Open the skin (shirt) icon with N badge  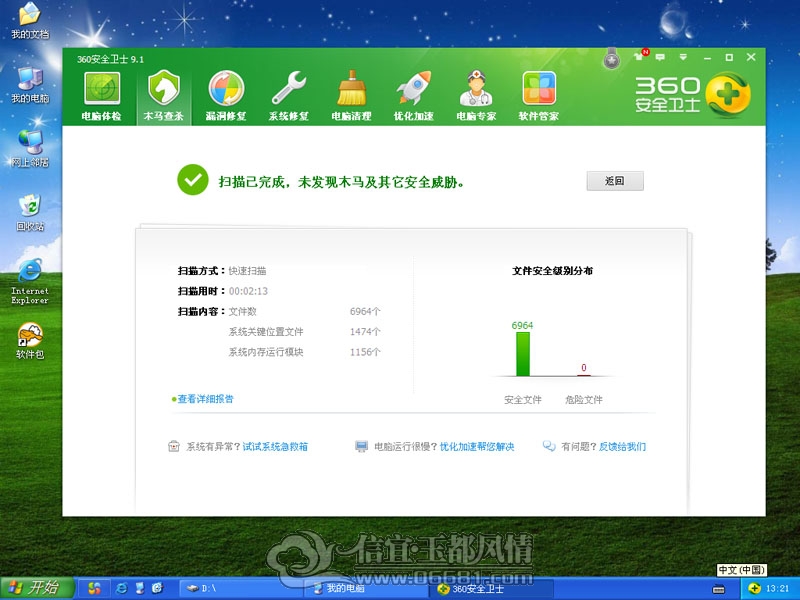click(x=640, y=57)
